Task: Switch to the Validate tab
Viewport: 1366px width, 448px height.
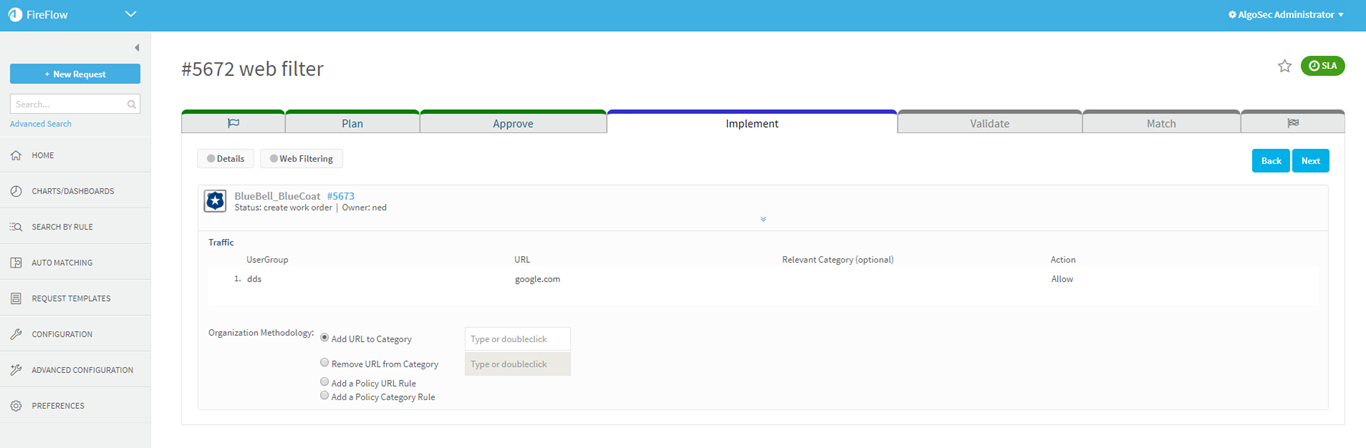Action: point(989,123)
